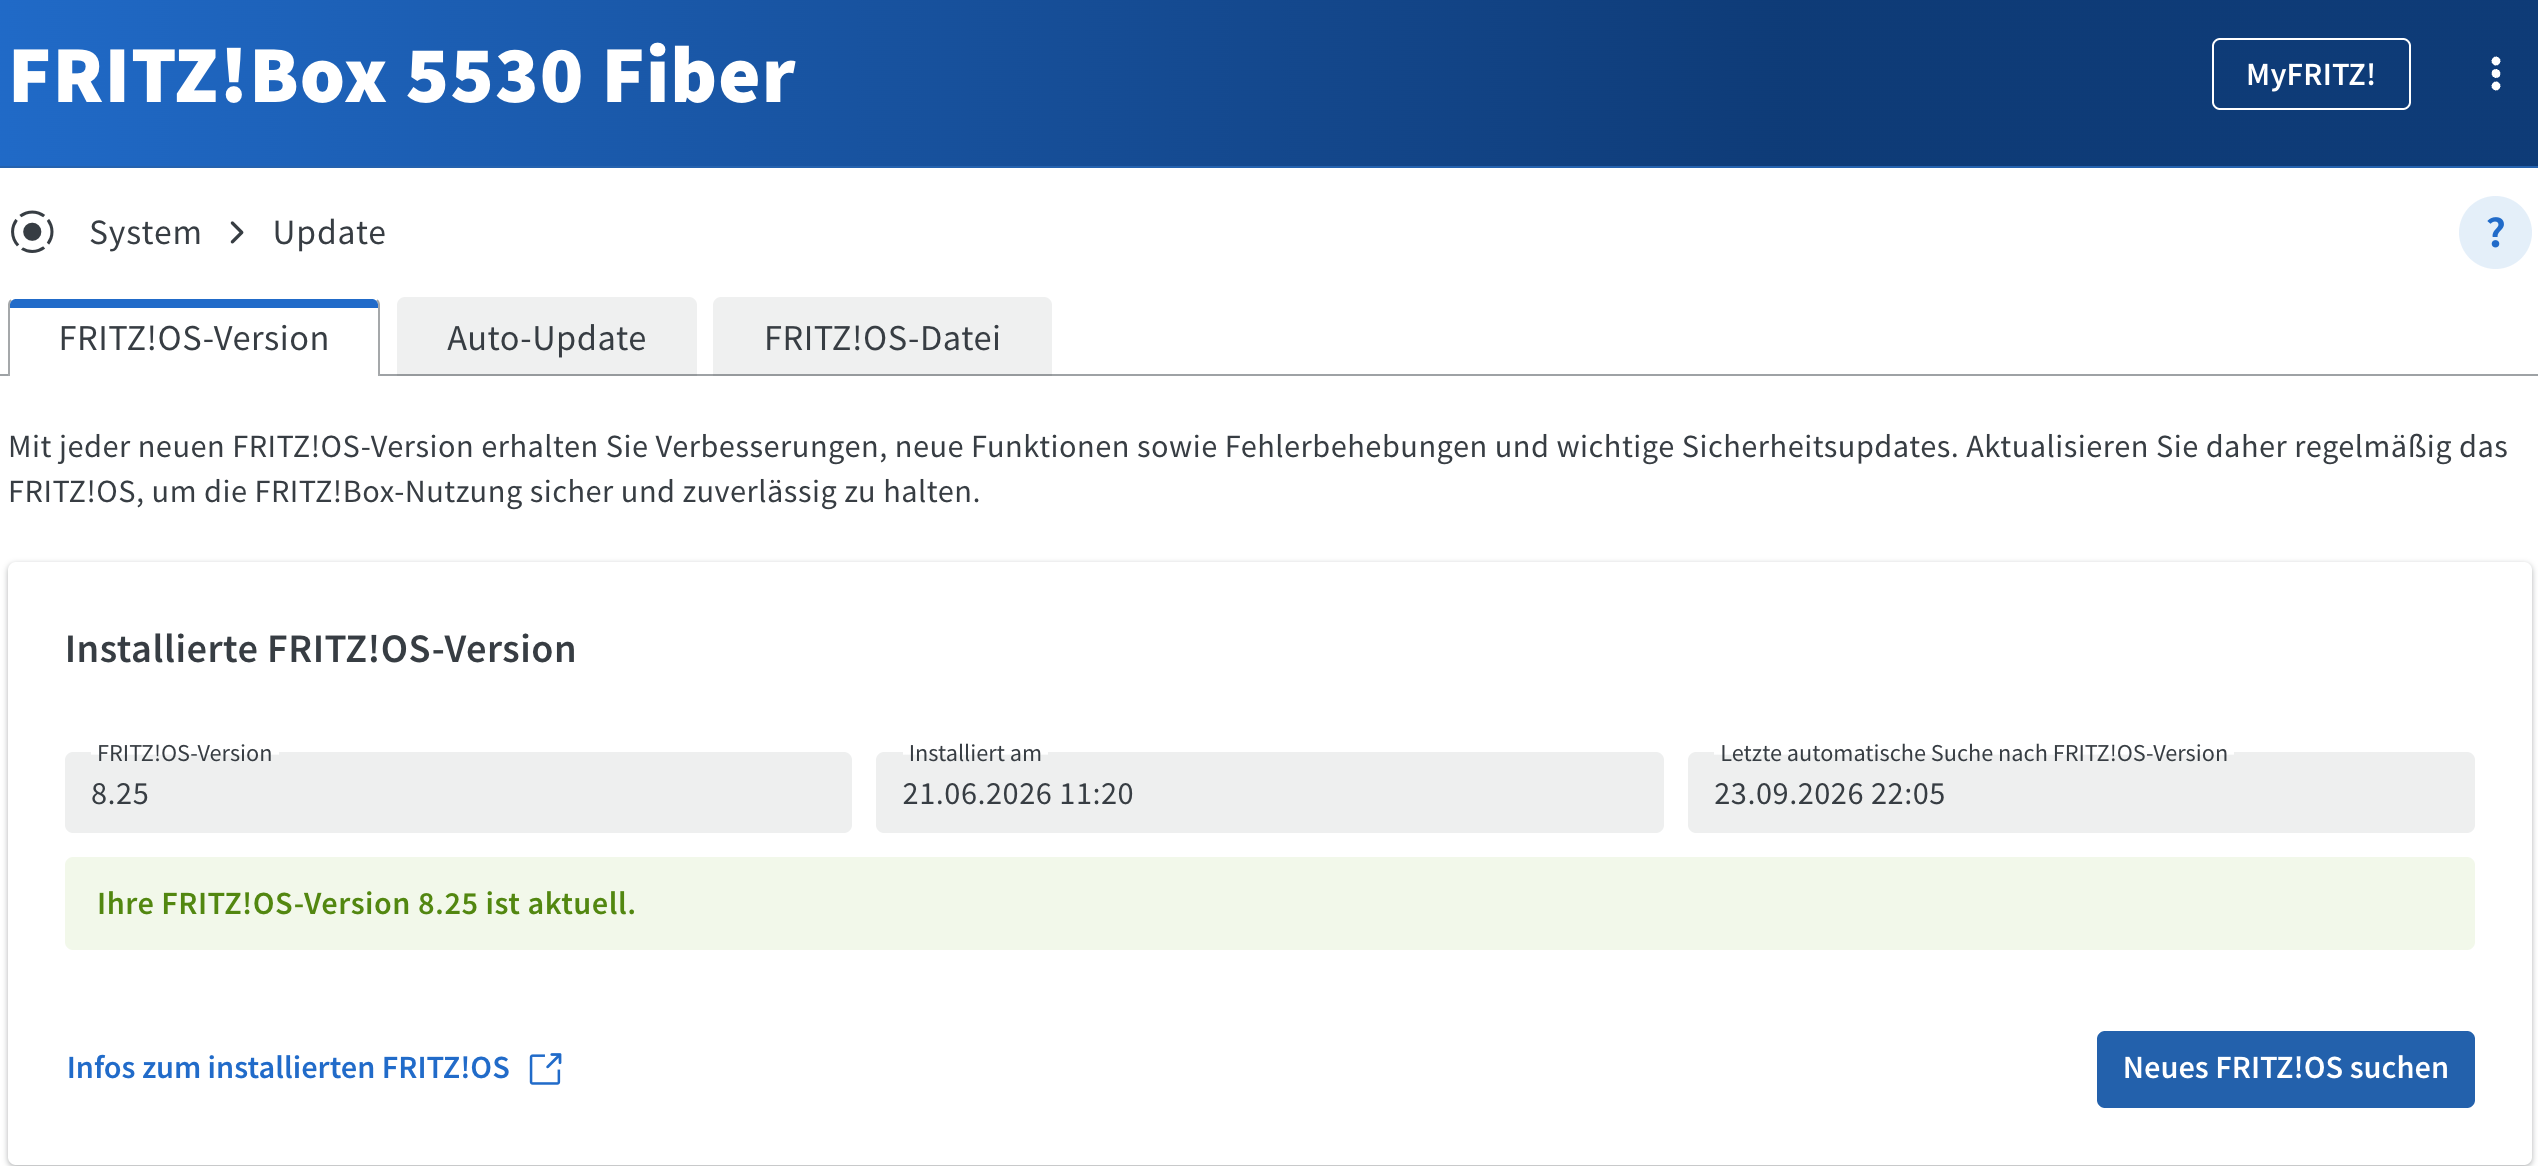Switch to the Auto-Update tab

pos(546,338)
